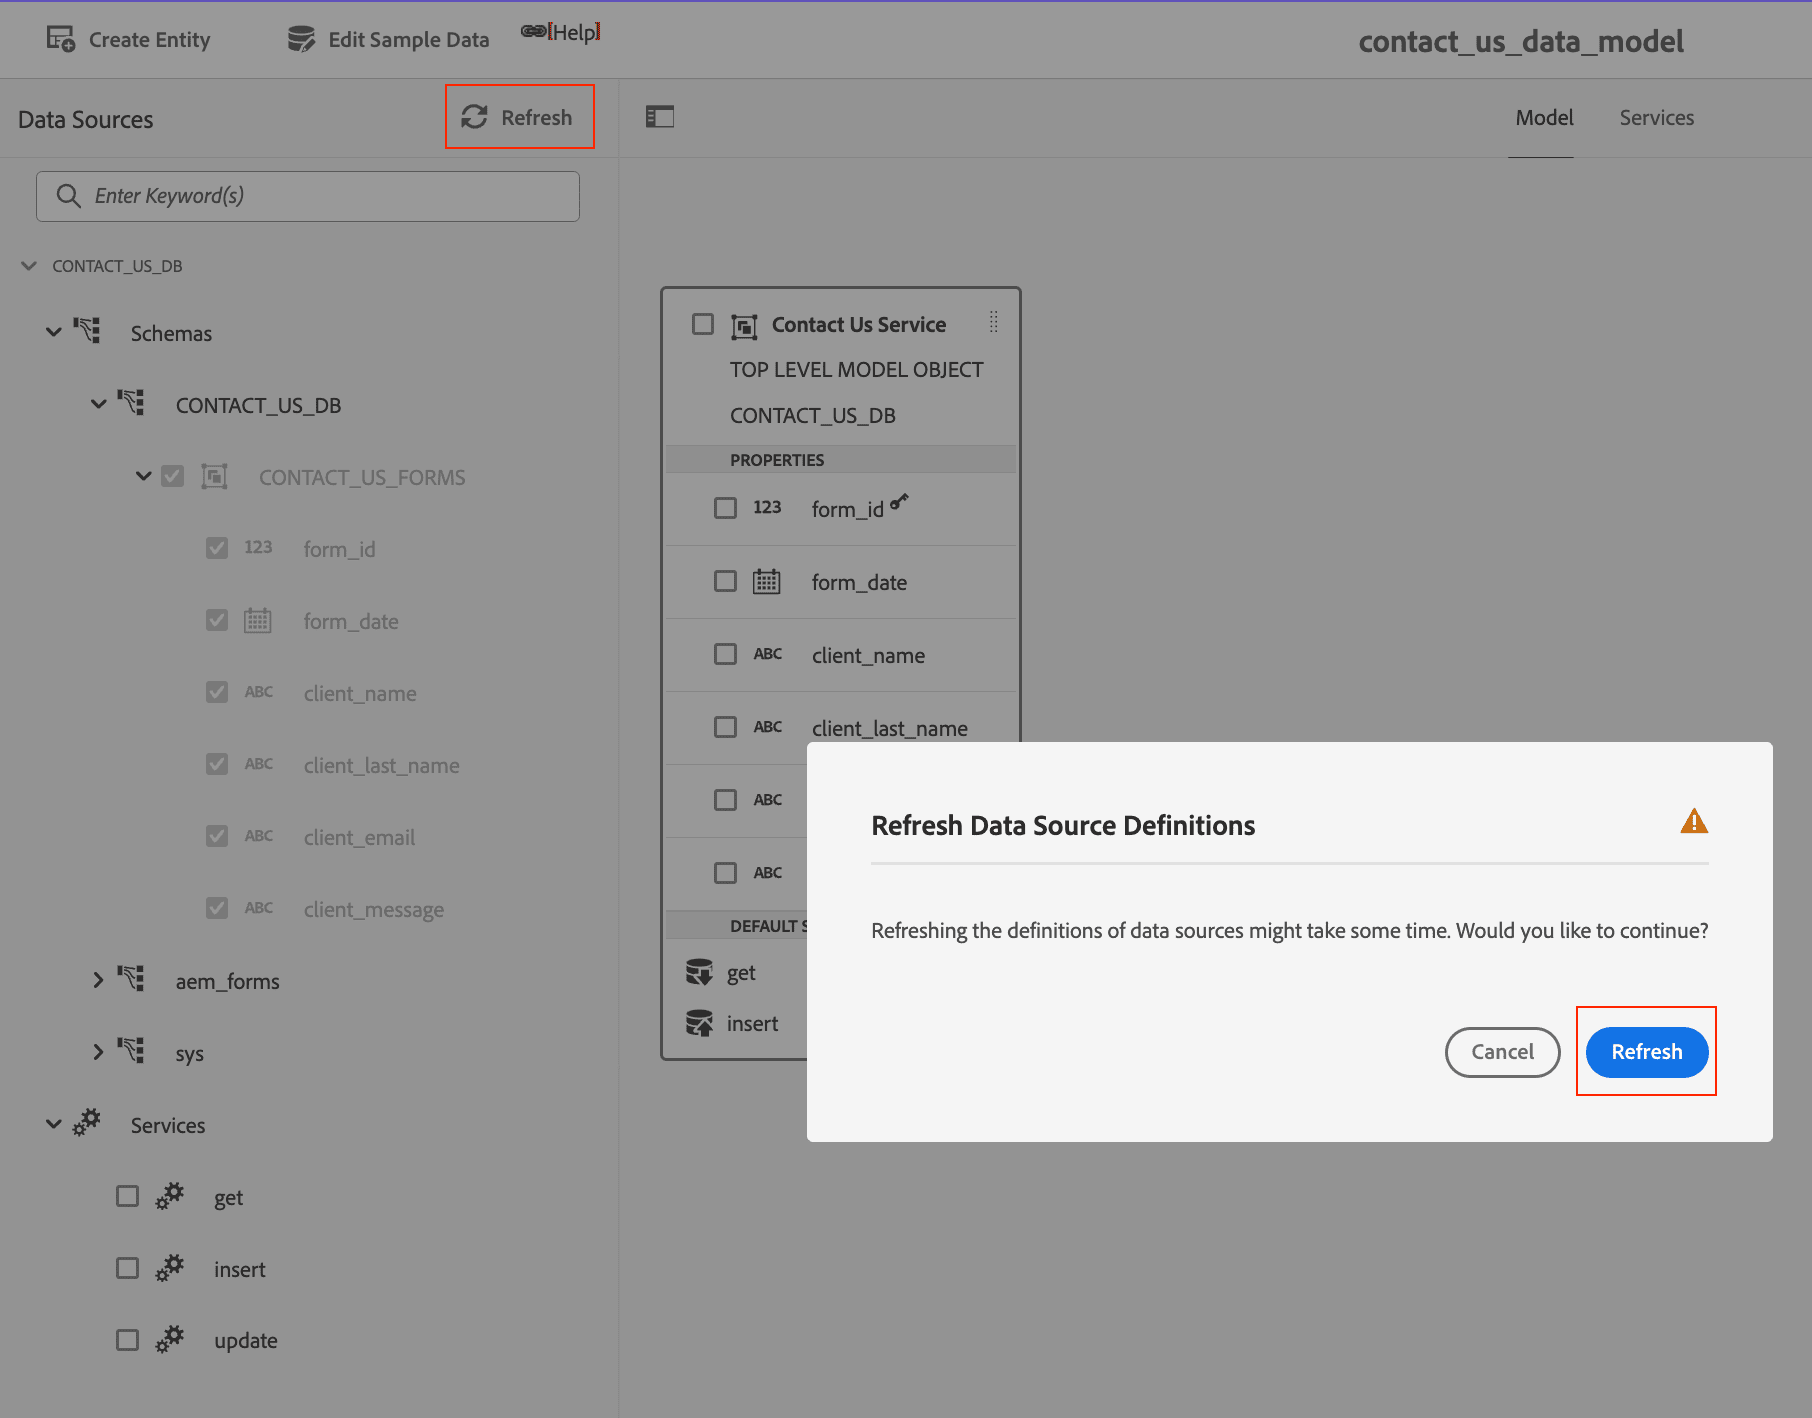Toggle the form_id checkbox in Data Sources tree
Image resolution: width=1812 pixels, height=1418 pixels.
(217, 548)
